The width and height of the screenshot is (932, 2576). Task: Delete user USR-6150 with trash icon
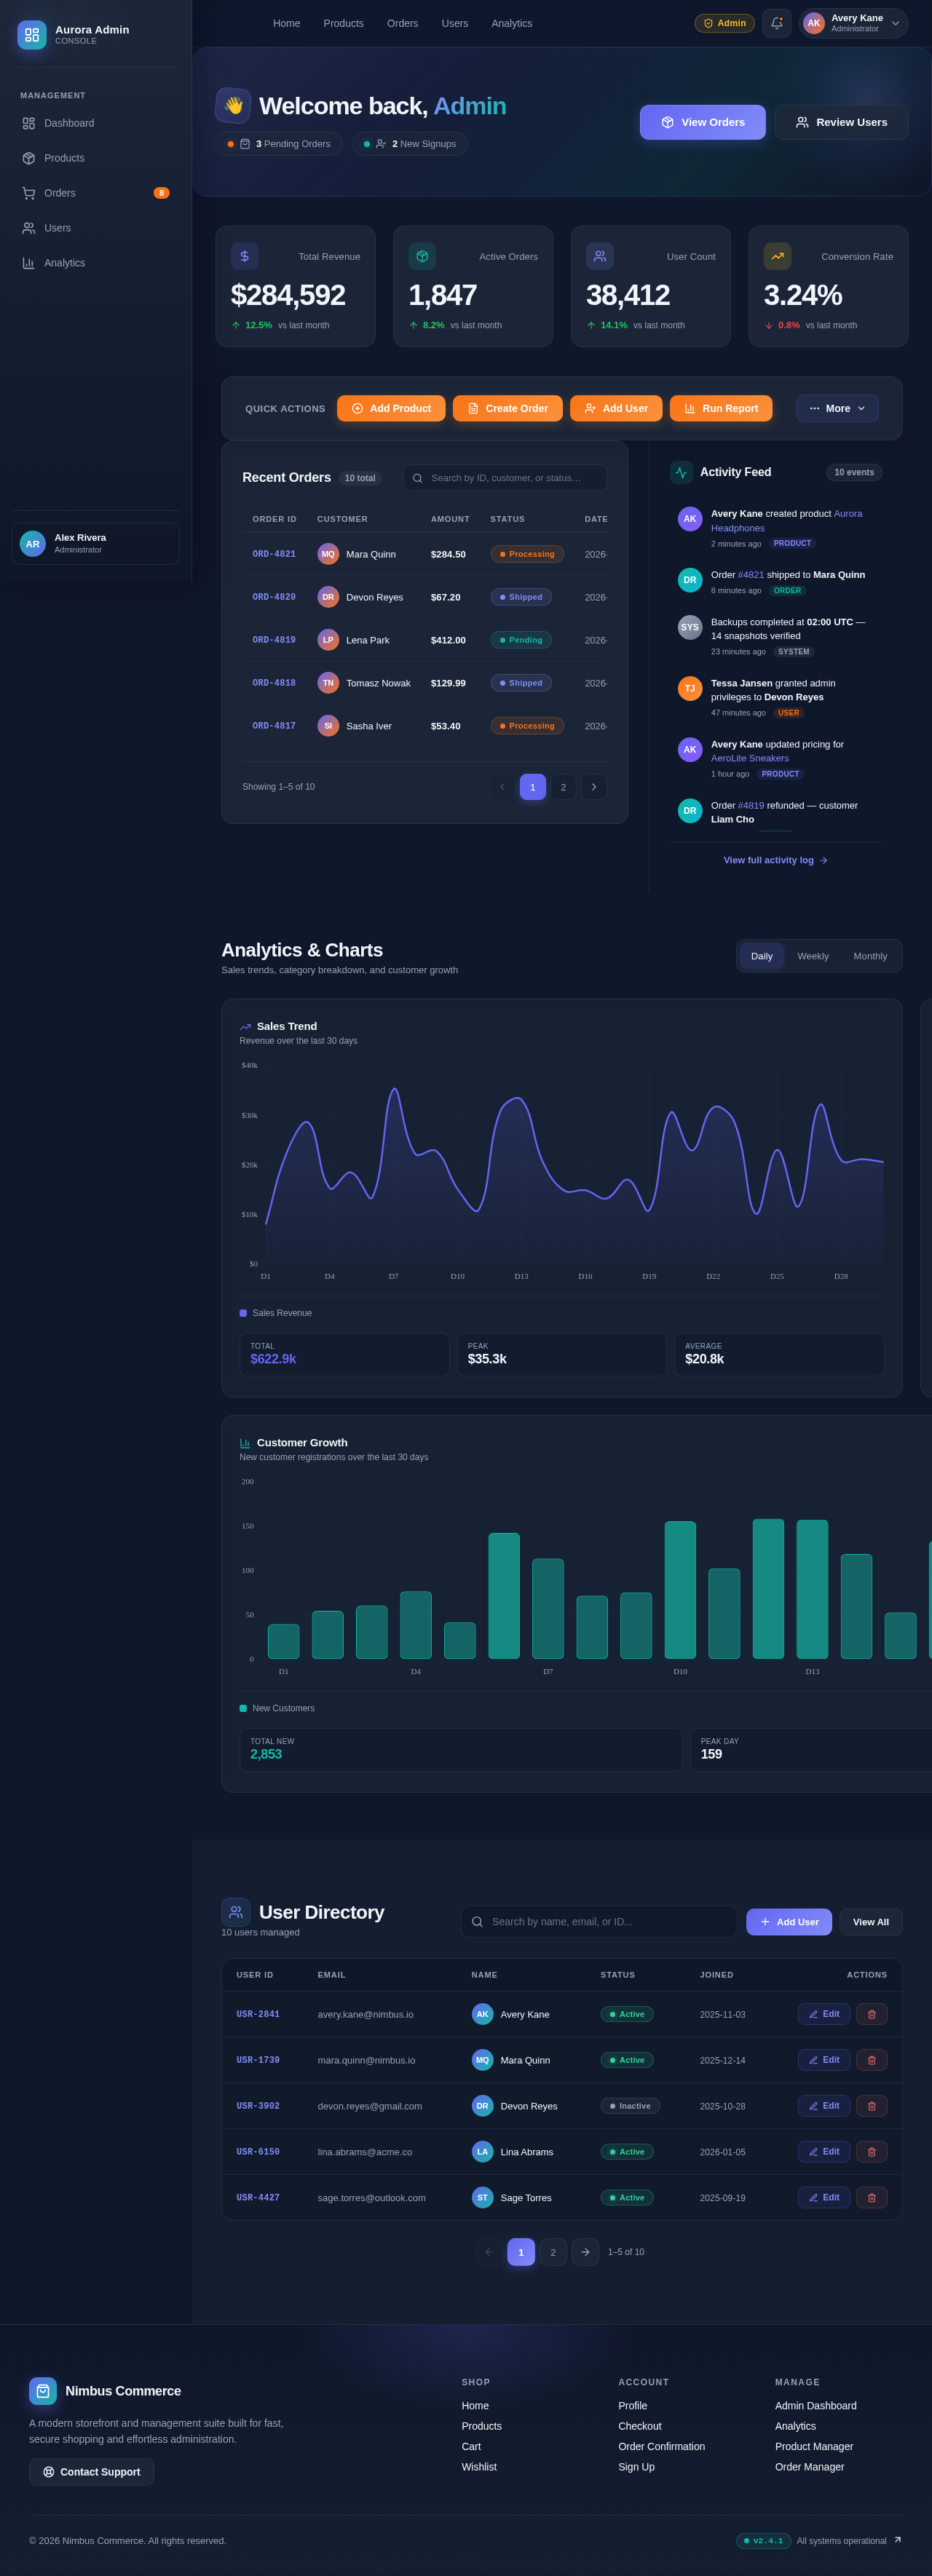(871, 2151)
